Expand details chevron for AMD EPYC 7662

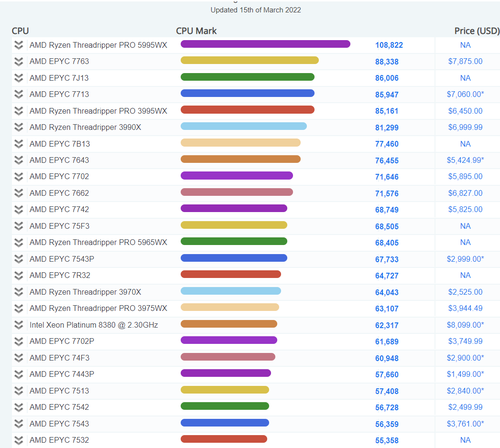[x=19, y=193]
